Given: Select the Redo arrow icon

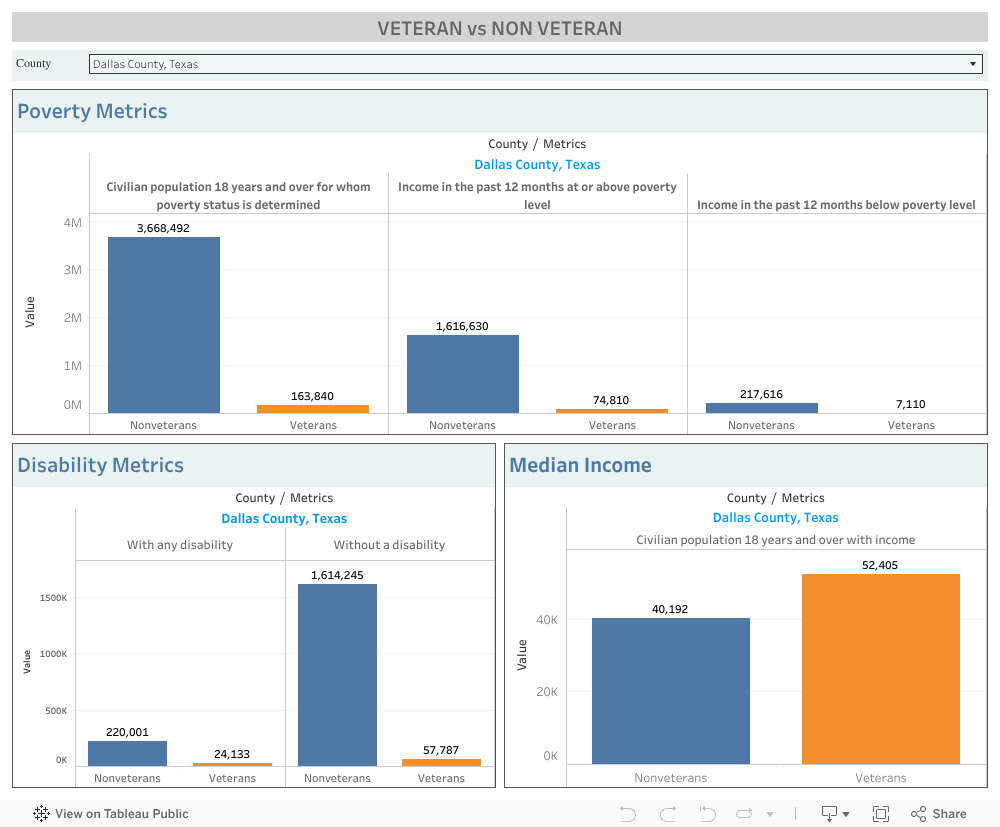Looking at the screenshot, I should coord(667,813).
